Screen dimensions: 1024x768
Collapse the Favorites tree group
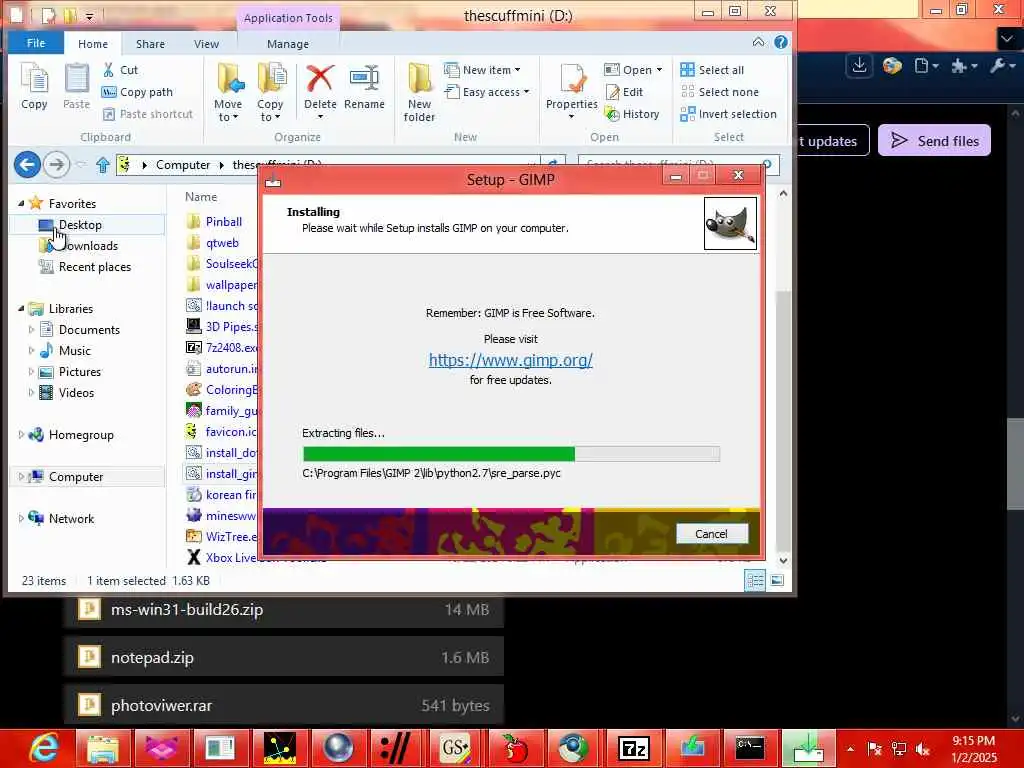(x=21, y=203)
